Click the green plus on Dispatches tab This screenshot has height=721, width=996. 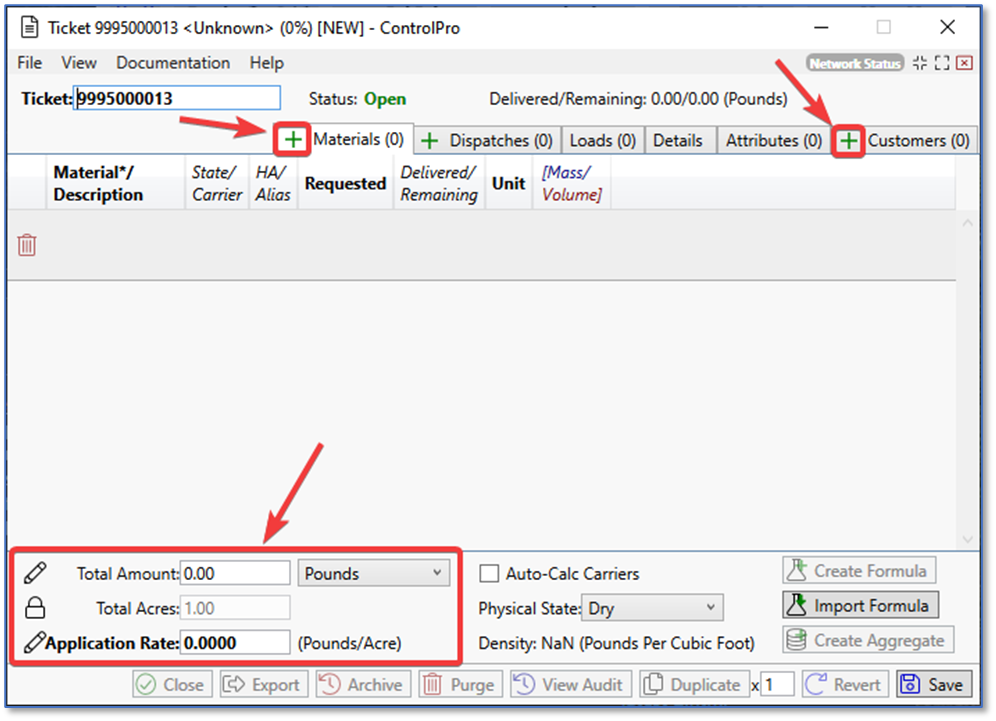point(429,141)
